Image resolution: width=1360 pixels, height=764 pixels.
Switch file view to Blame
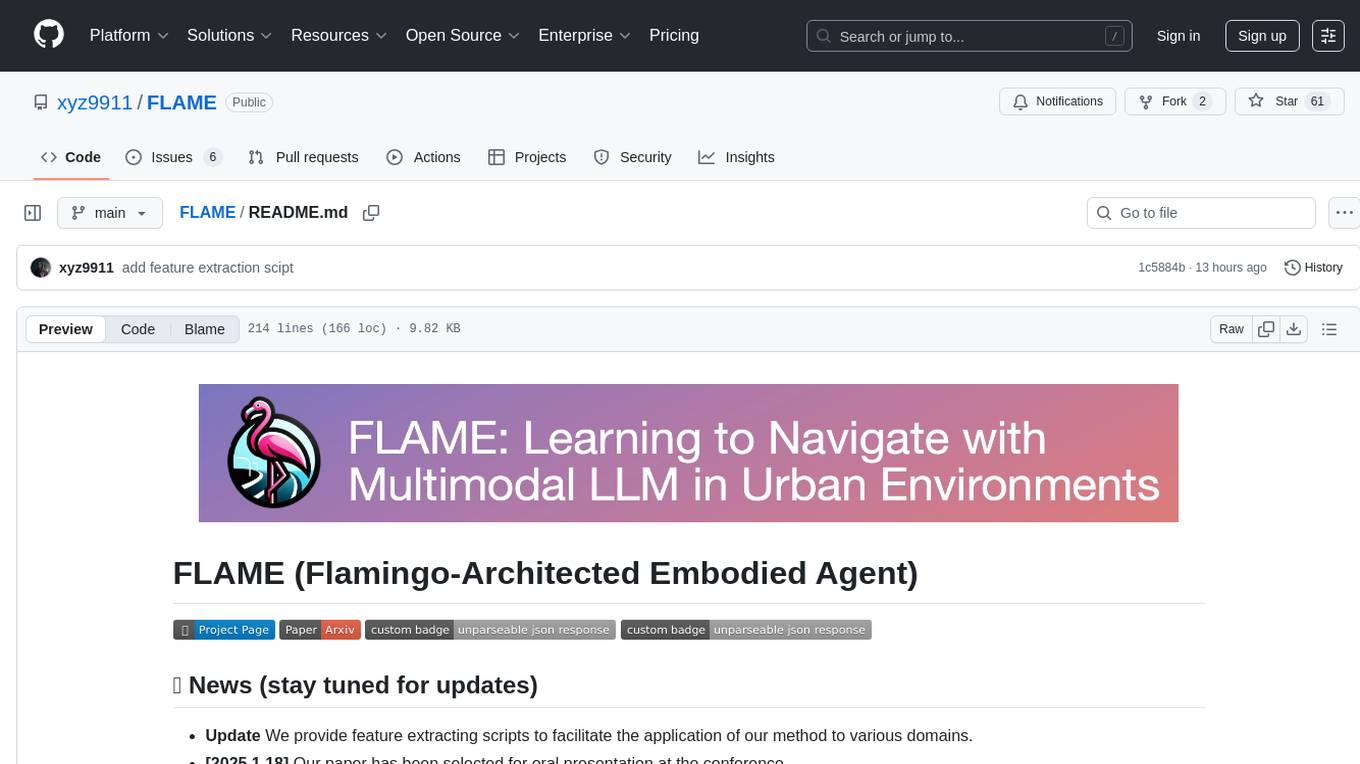click(x=204, y=329)
